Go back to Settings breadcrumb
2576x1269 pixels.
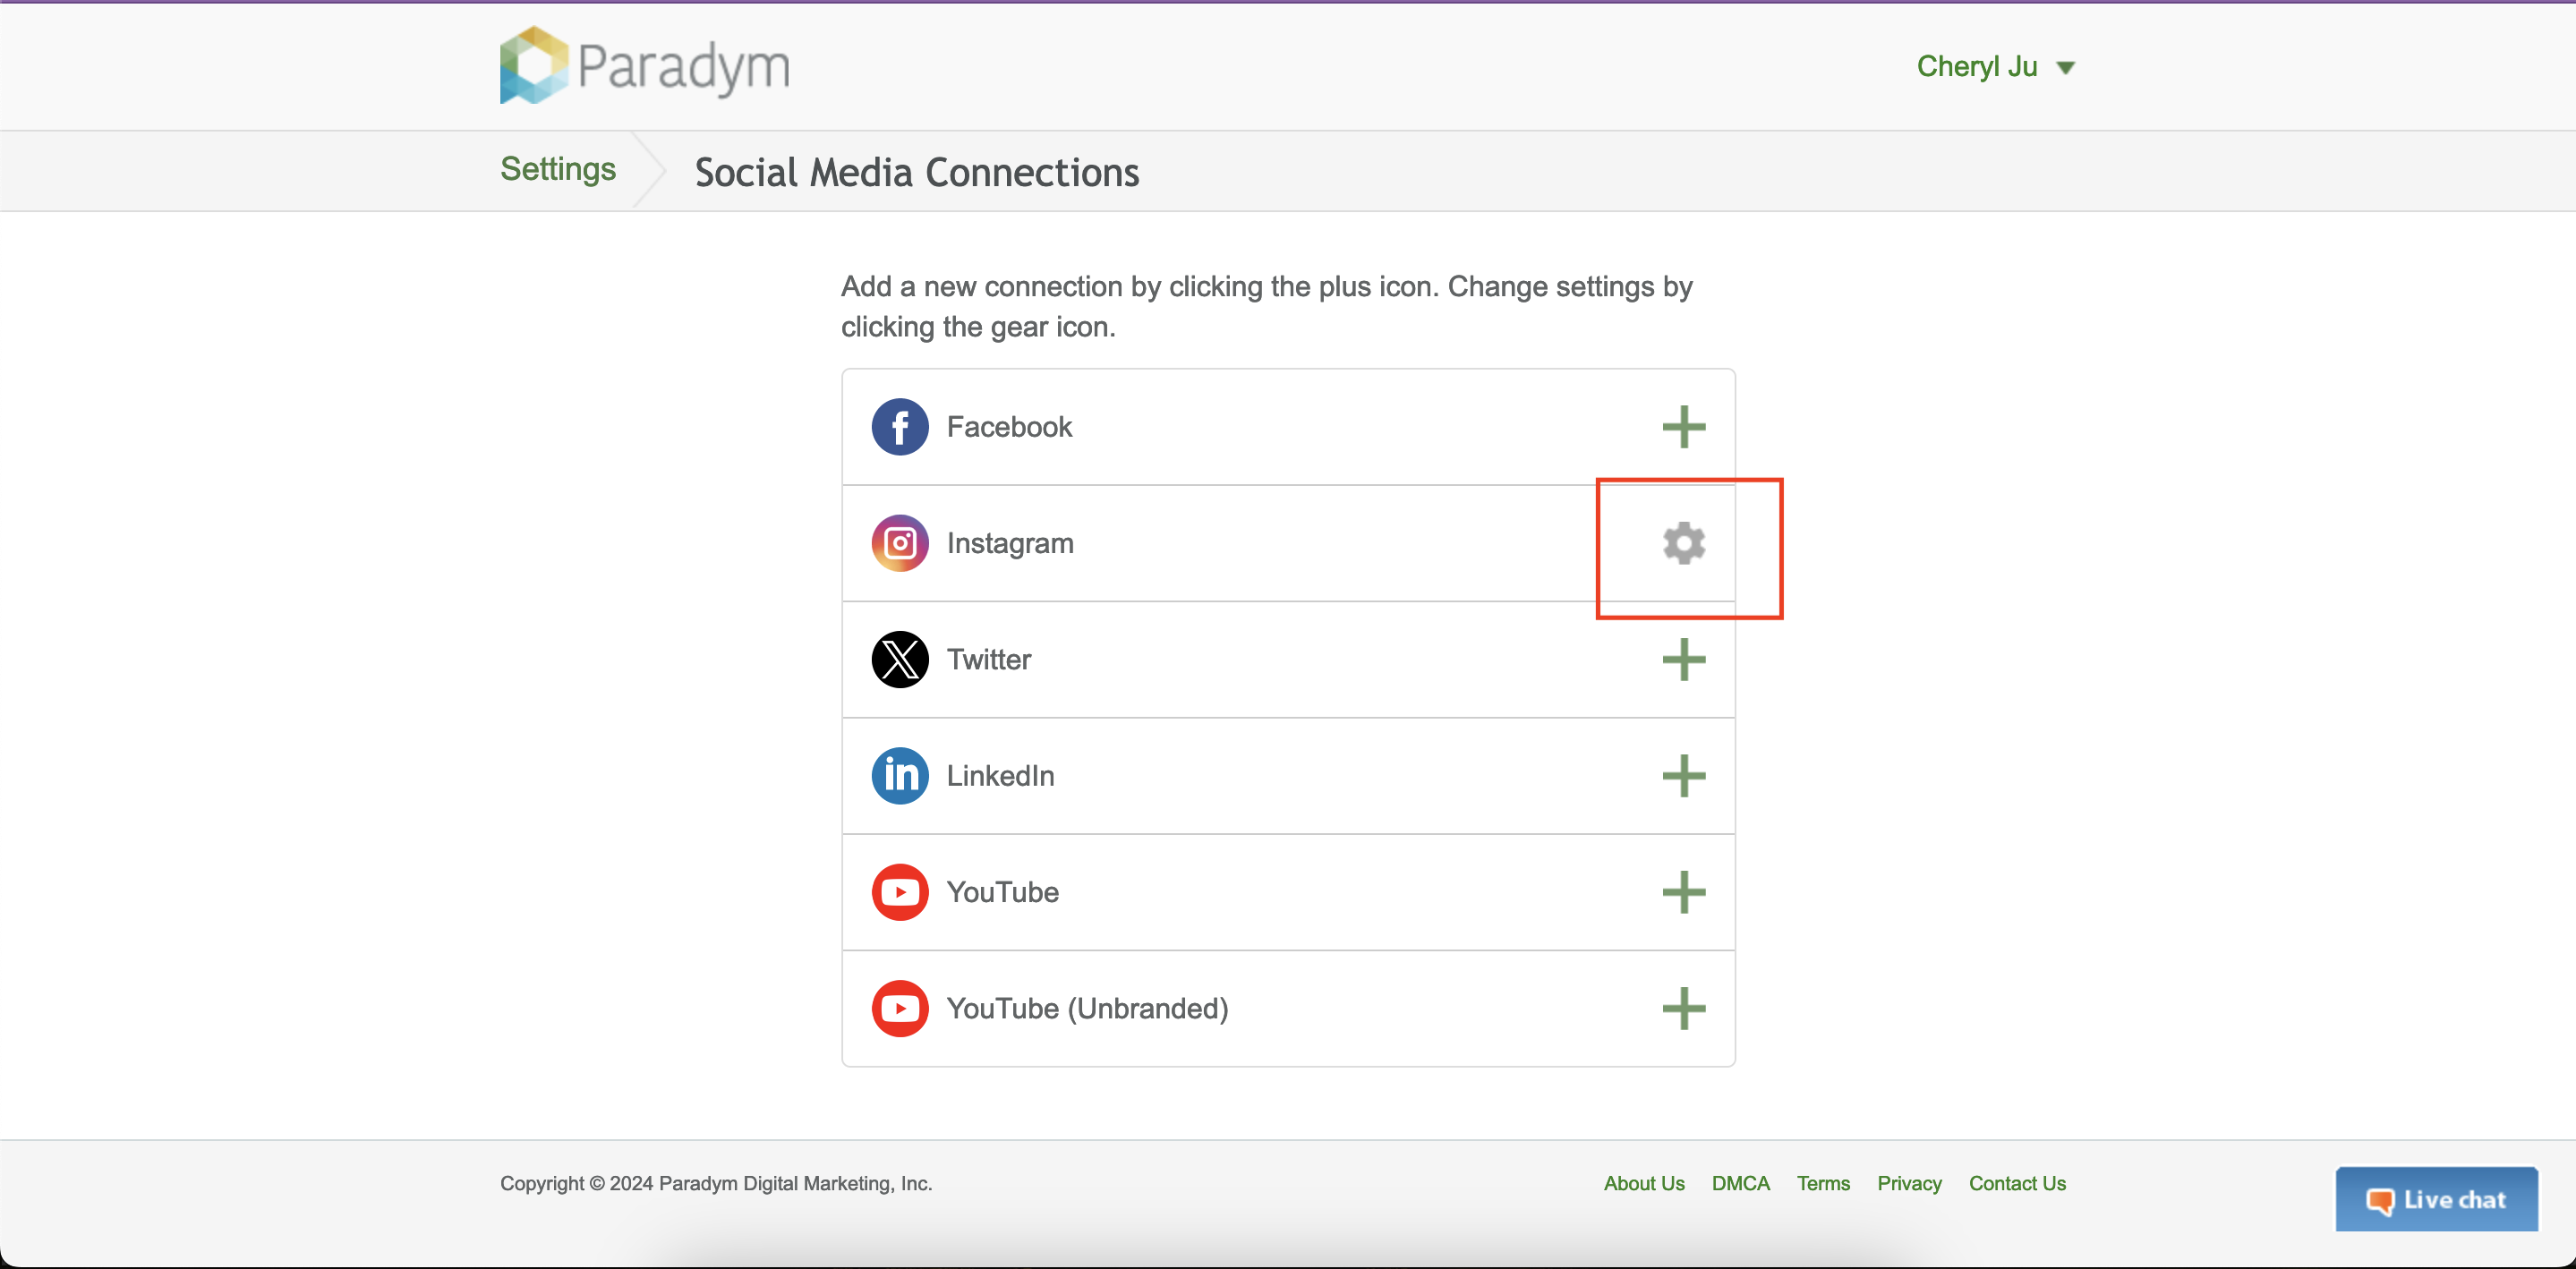point(558,169)
